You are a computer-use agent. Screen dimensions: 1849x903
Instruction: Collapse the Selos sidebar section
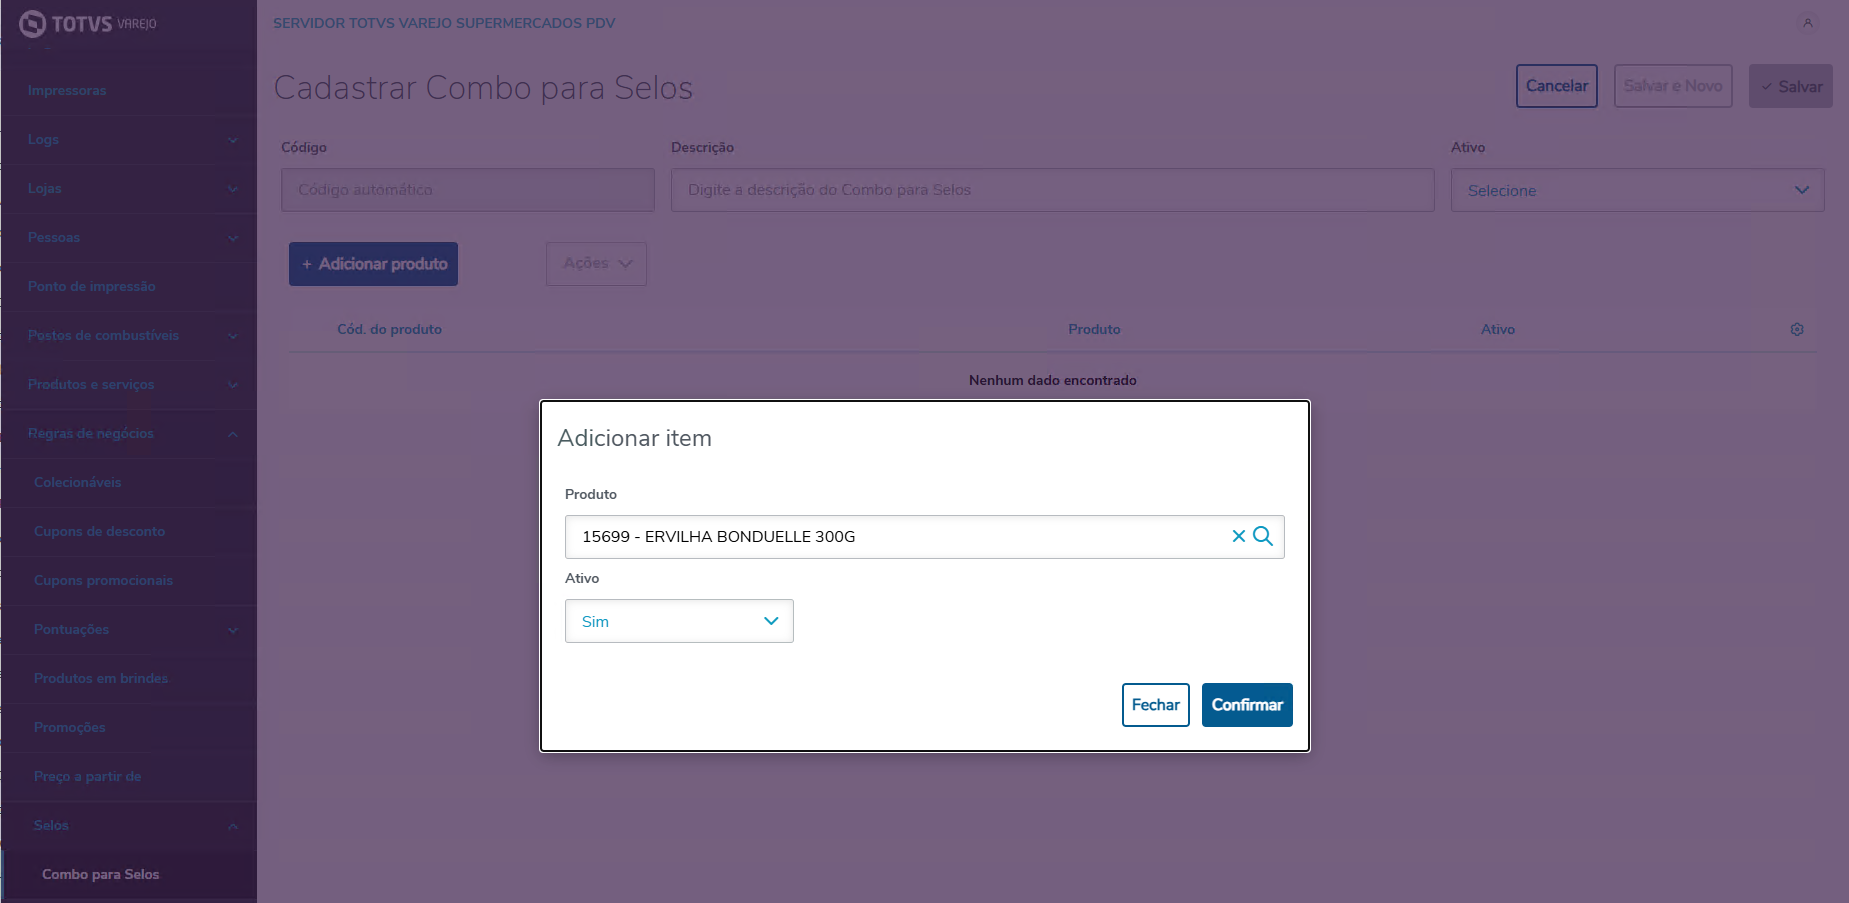(128, 826)
